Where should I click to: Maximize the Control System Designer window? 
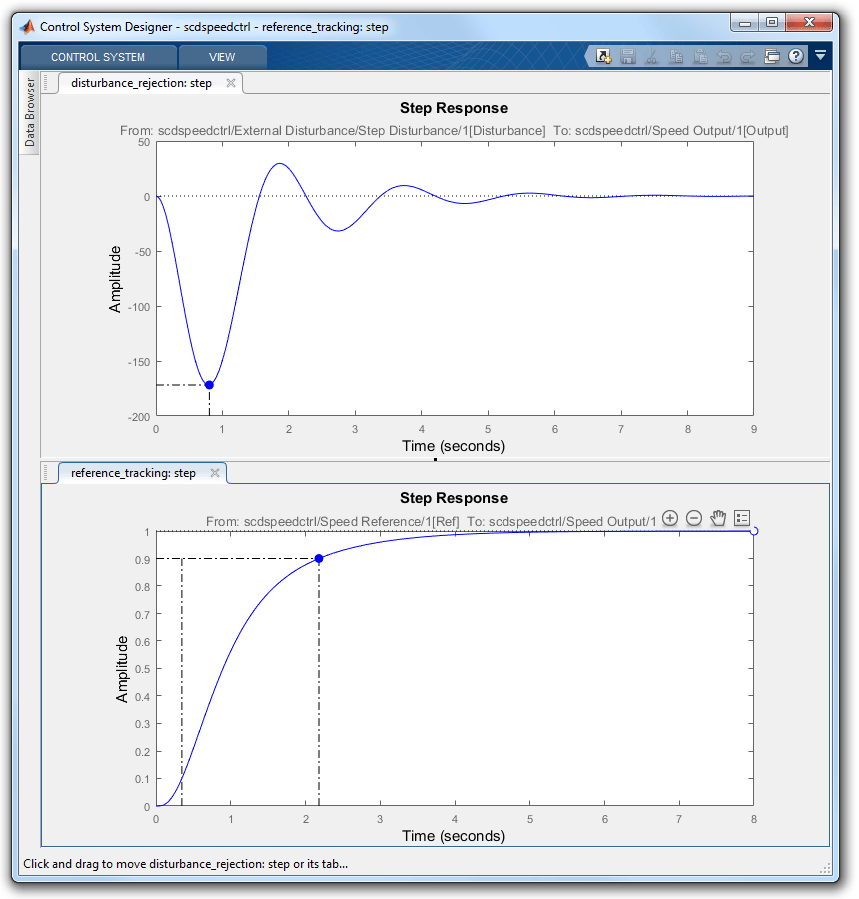pyautogui.click(x=772, y=23)
